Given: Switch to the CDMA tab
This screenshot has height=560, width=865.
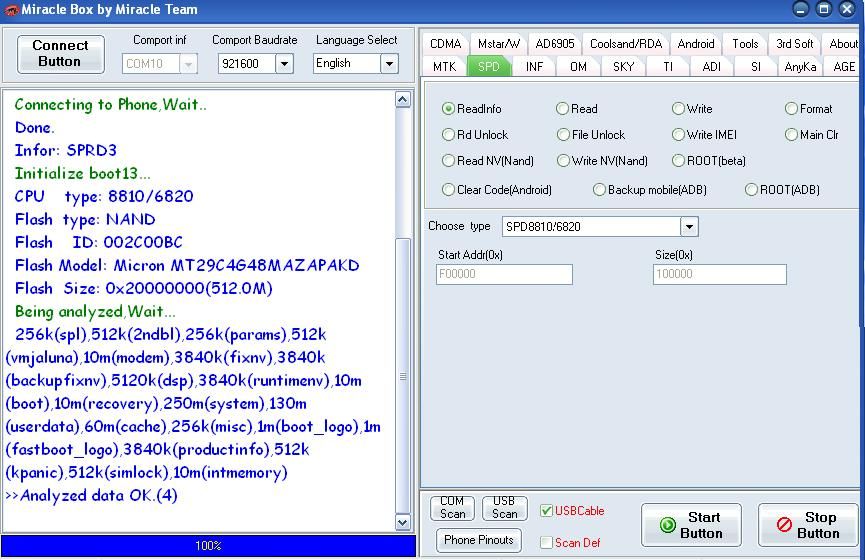Looking at the screenshot, I should 446,44.
